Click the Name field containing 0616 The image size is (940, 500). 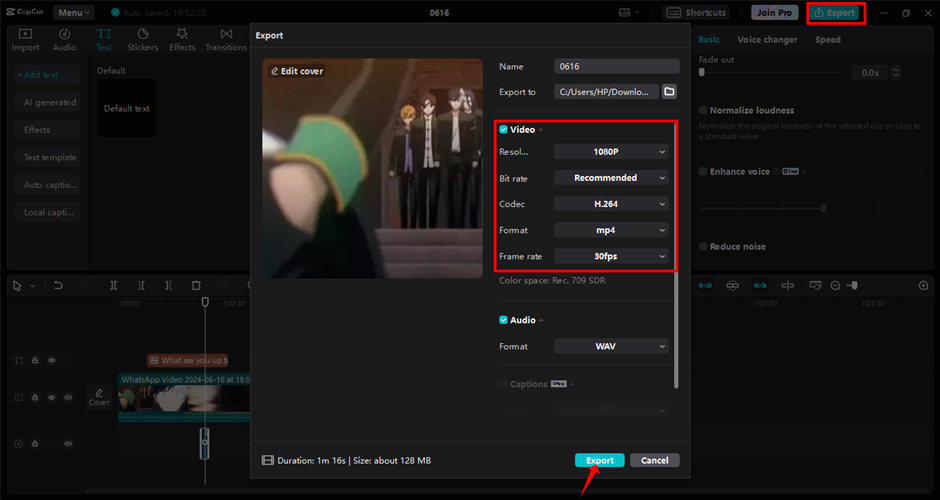(x=616, y=66)
